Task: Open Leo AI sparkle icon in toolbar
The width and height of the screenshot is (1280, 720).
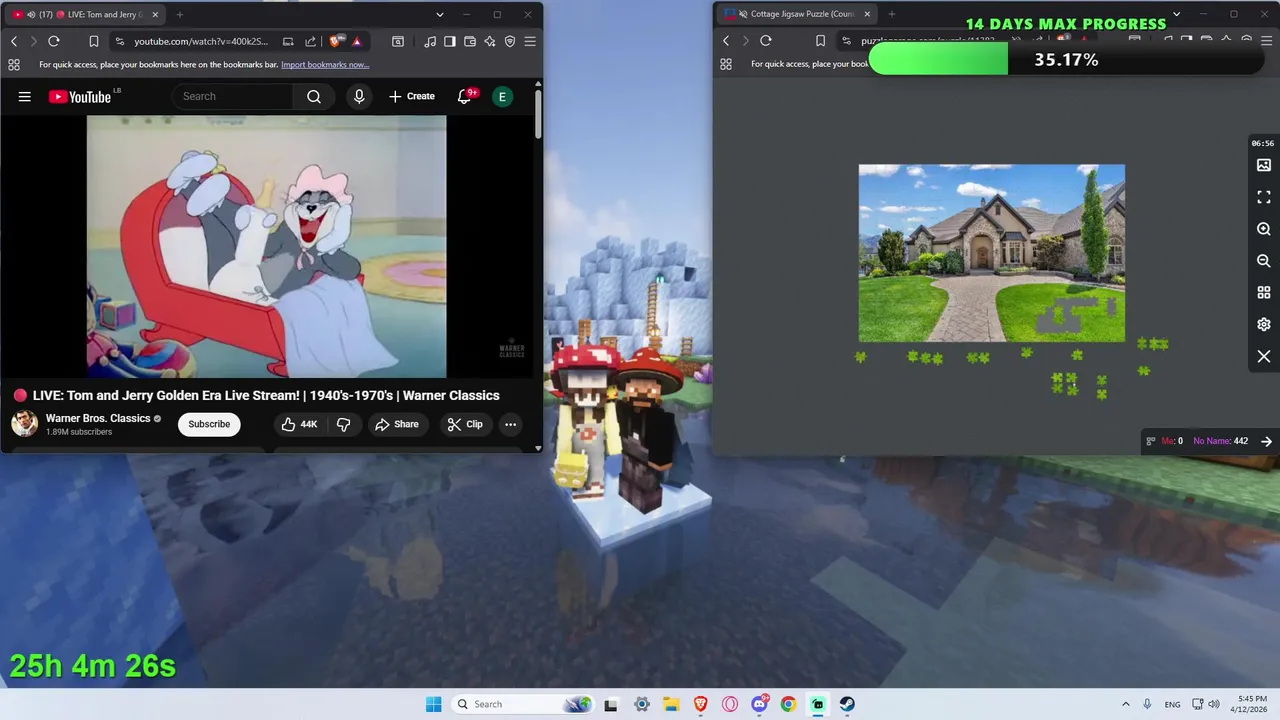Action: (490, 41)
